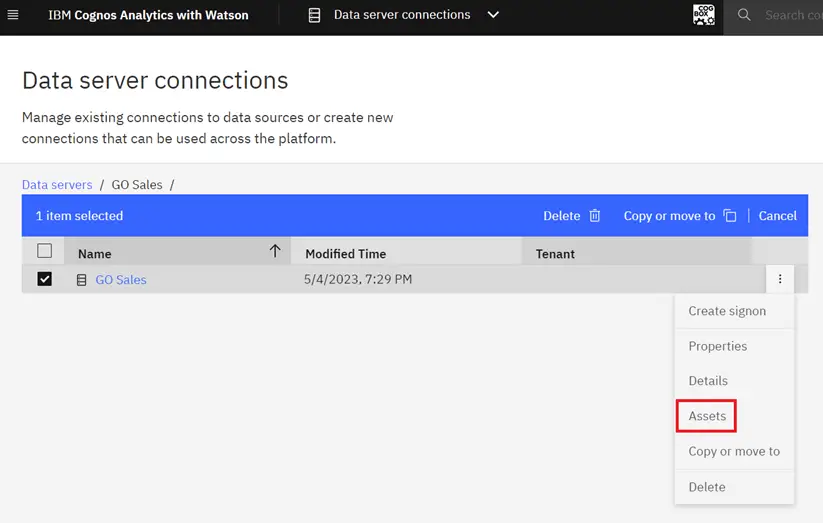The height and width of the screenshot is (523, 823).
Task: Click Delete in the blue selection bar
Action: pos(562,216)
